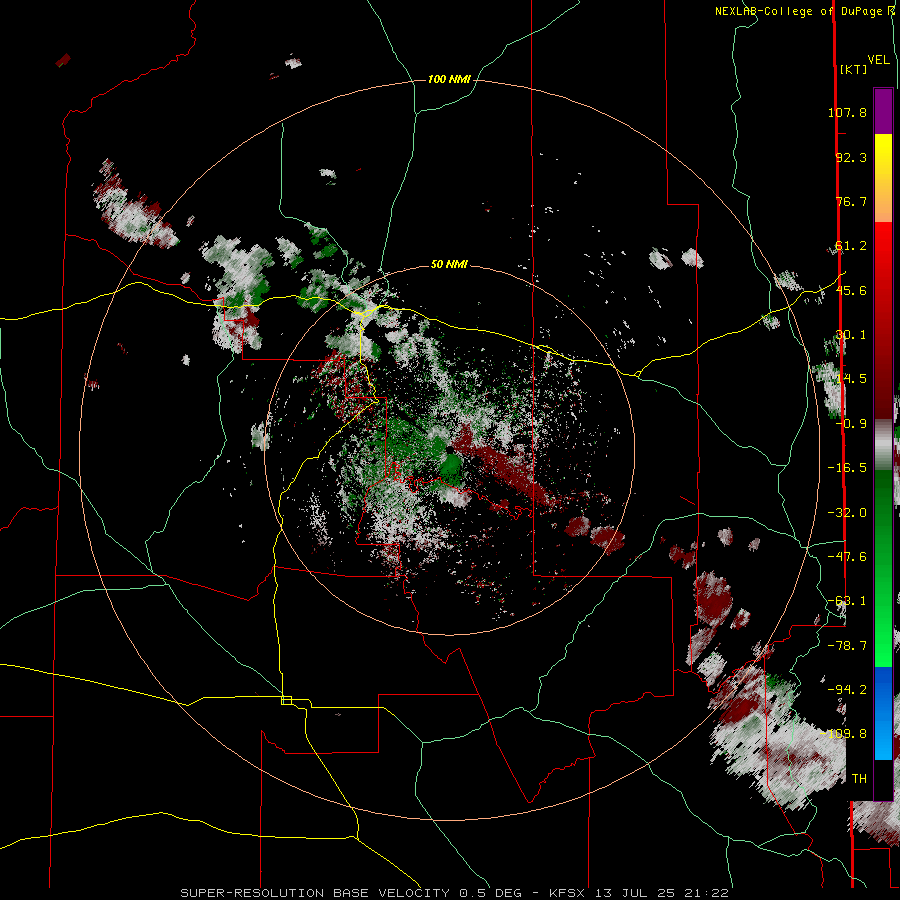This screenshot has height=900, width=900.
Task: Select the 61.2 velocity scale value
Action: (851, 246)
